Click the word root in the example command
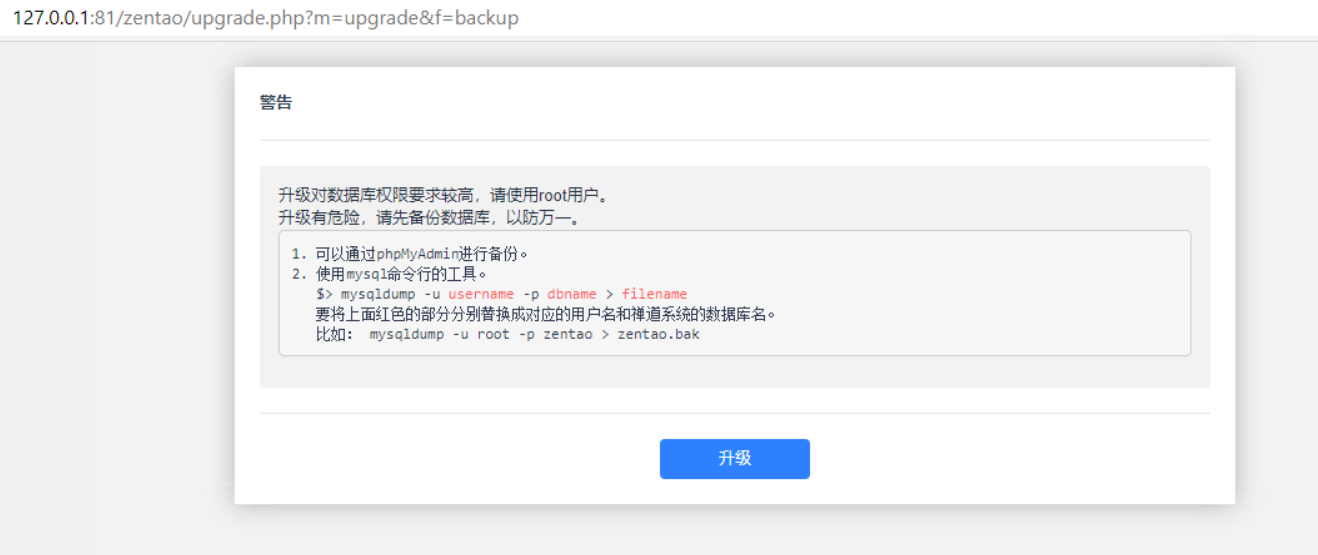The width and height of the screenshot is (1318, 555). pos(493,334)
